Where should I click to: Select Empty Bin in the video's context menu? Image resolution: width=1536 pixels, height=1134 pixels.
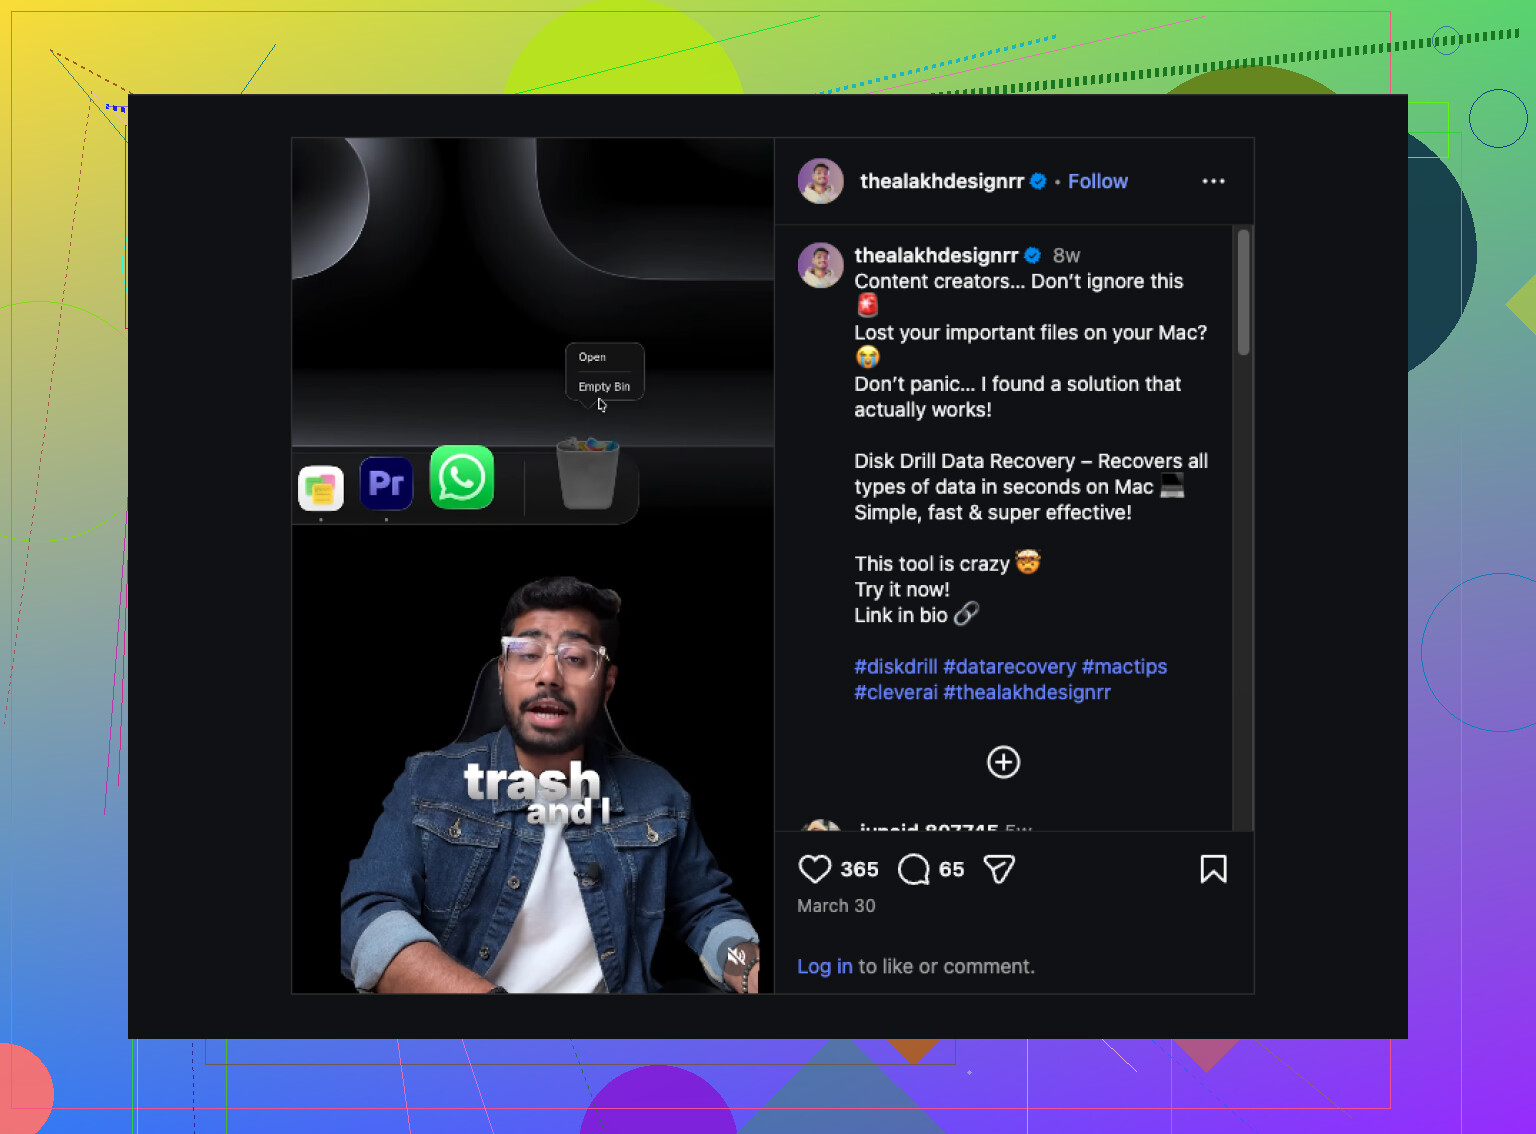pyautogui.click(x=604, y=387)
